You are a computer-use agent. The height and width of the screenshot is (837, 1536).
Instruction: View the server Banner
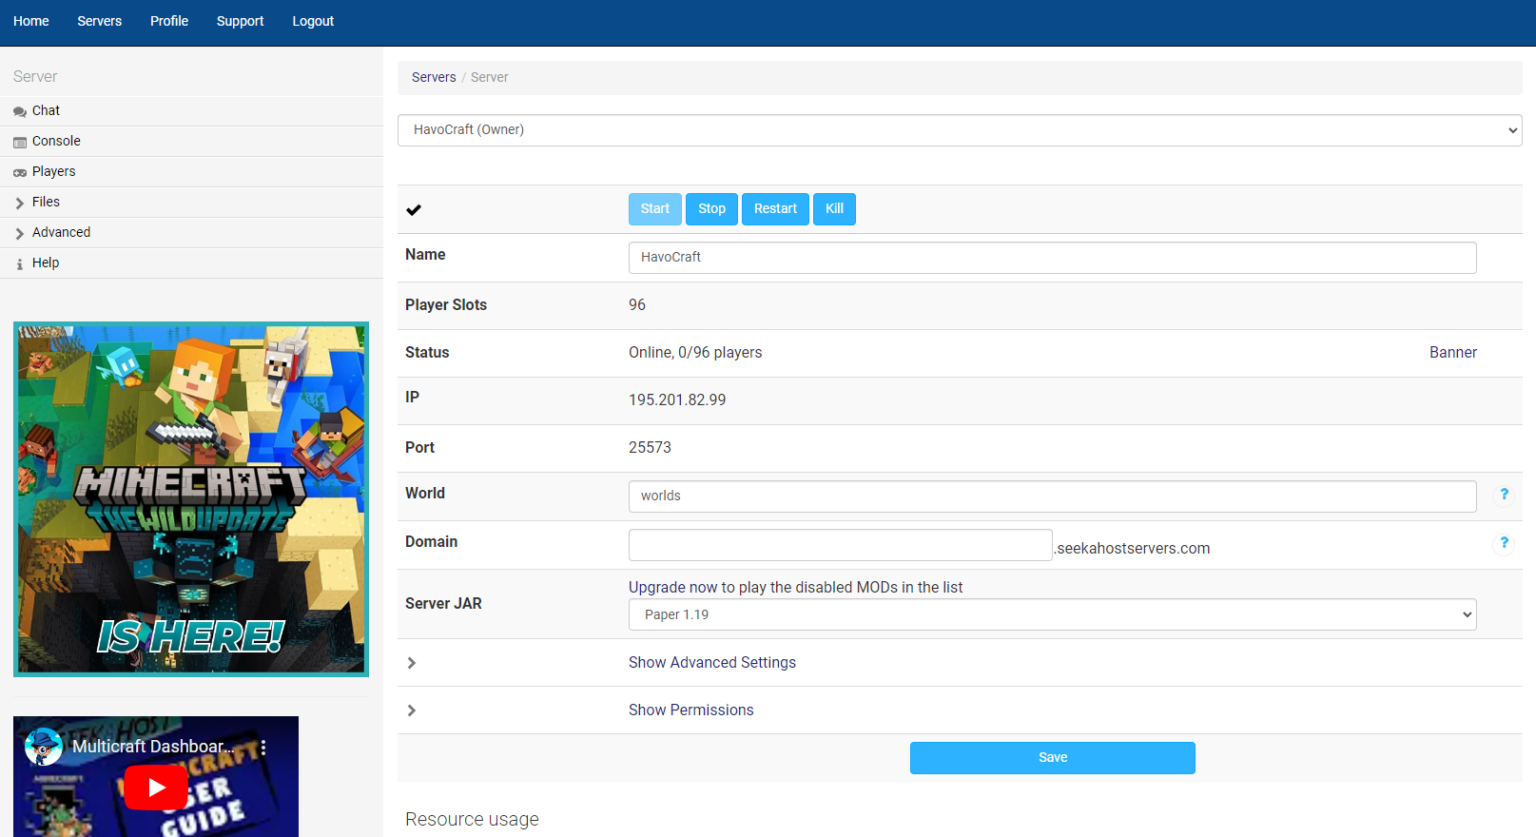tap(1453, 352)
